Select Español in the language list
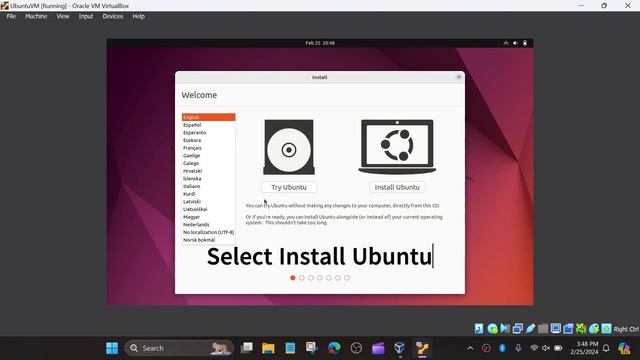 (209, 125)
